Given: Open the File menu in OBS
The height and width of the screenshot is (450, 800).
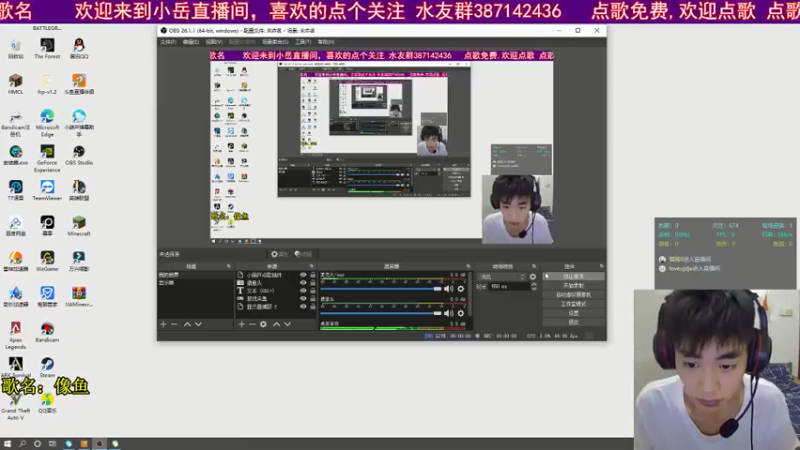Looking at the screenshot, I should (x=168, y=42).
